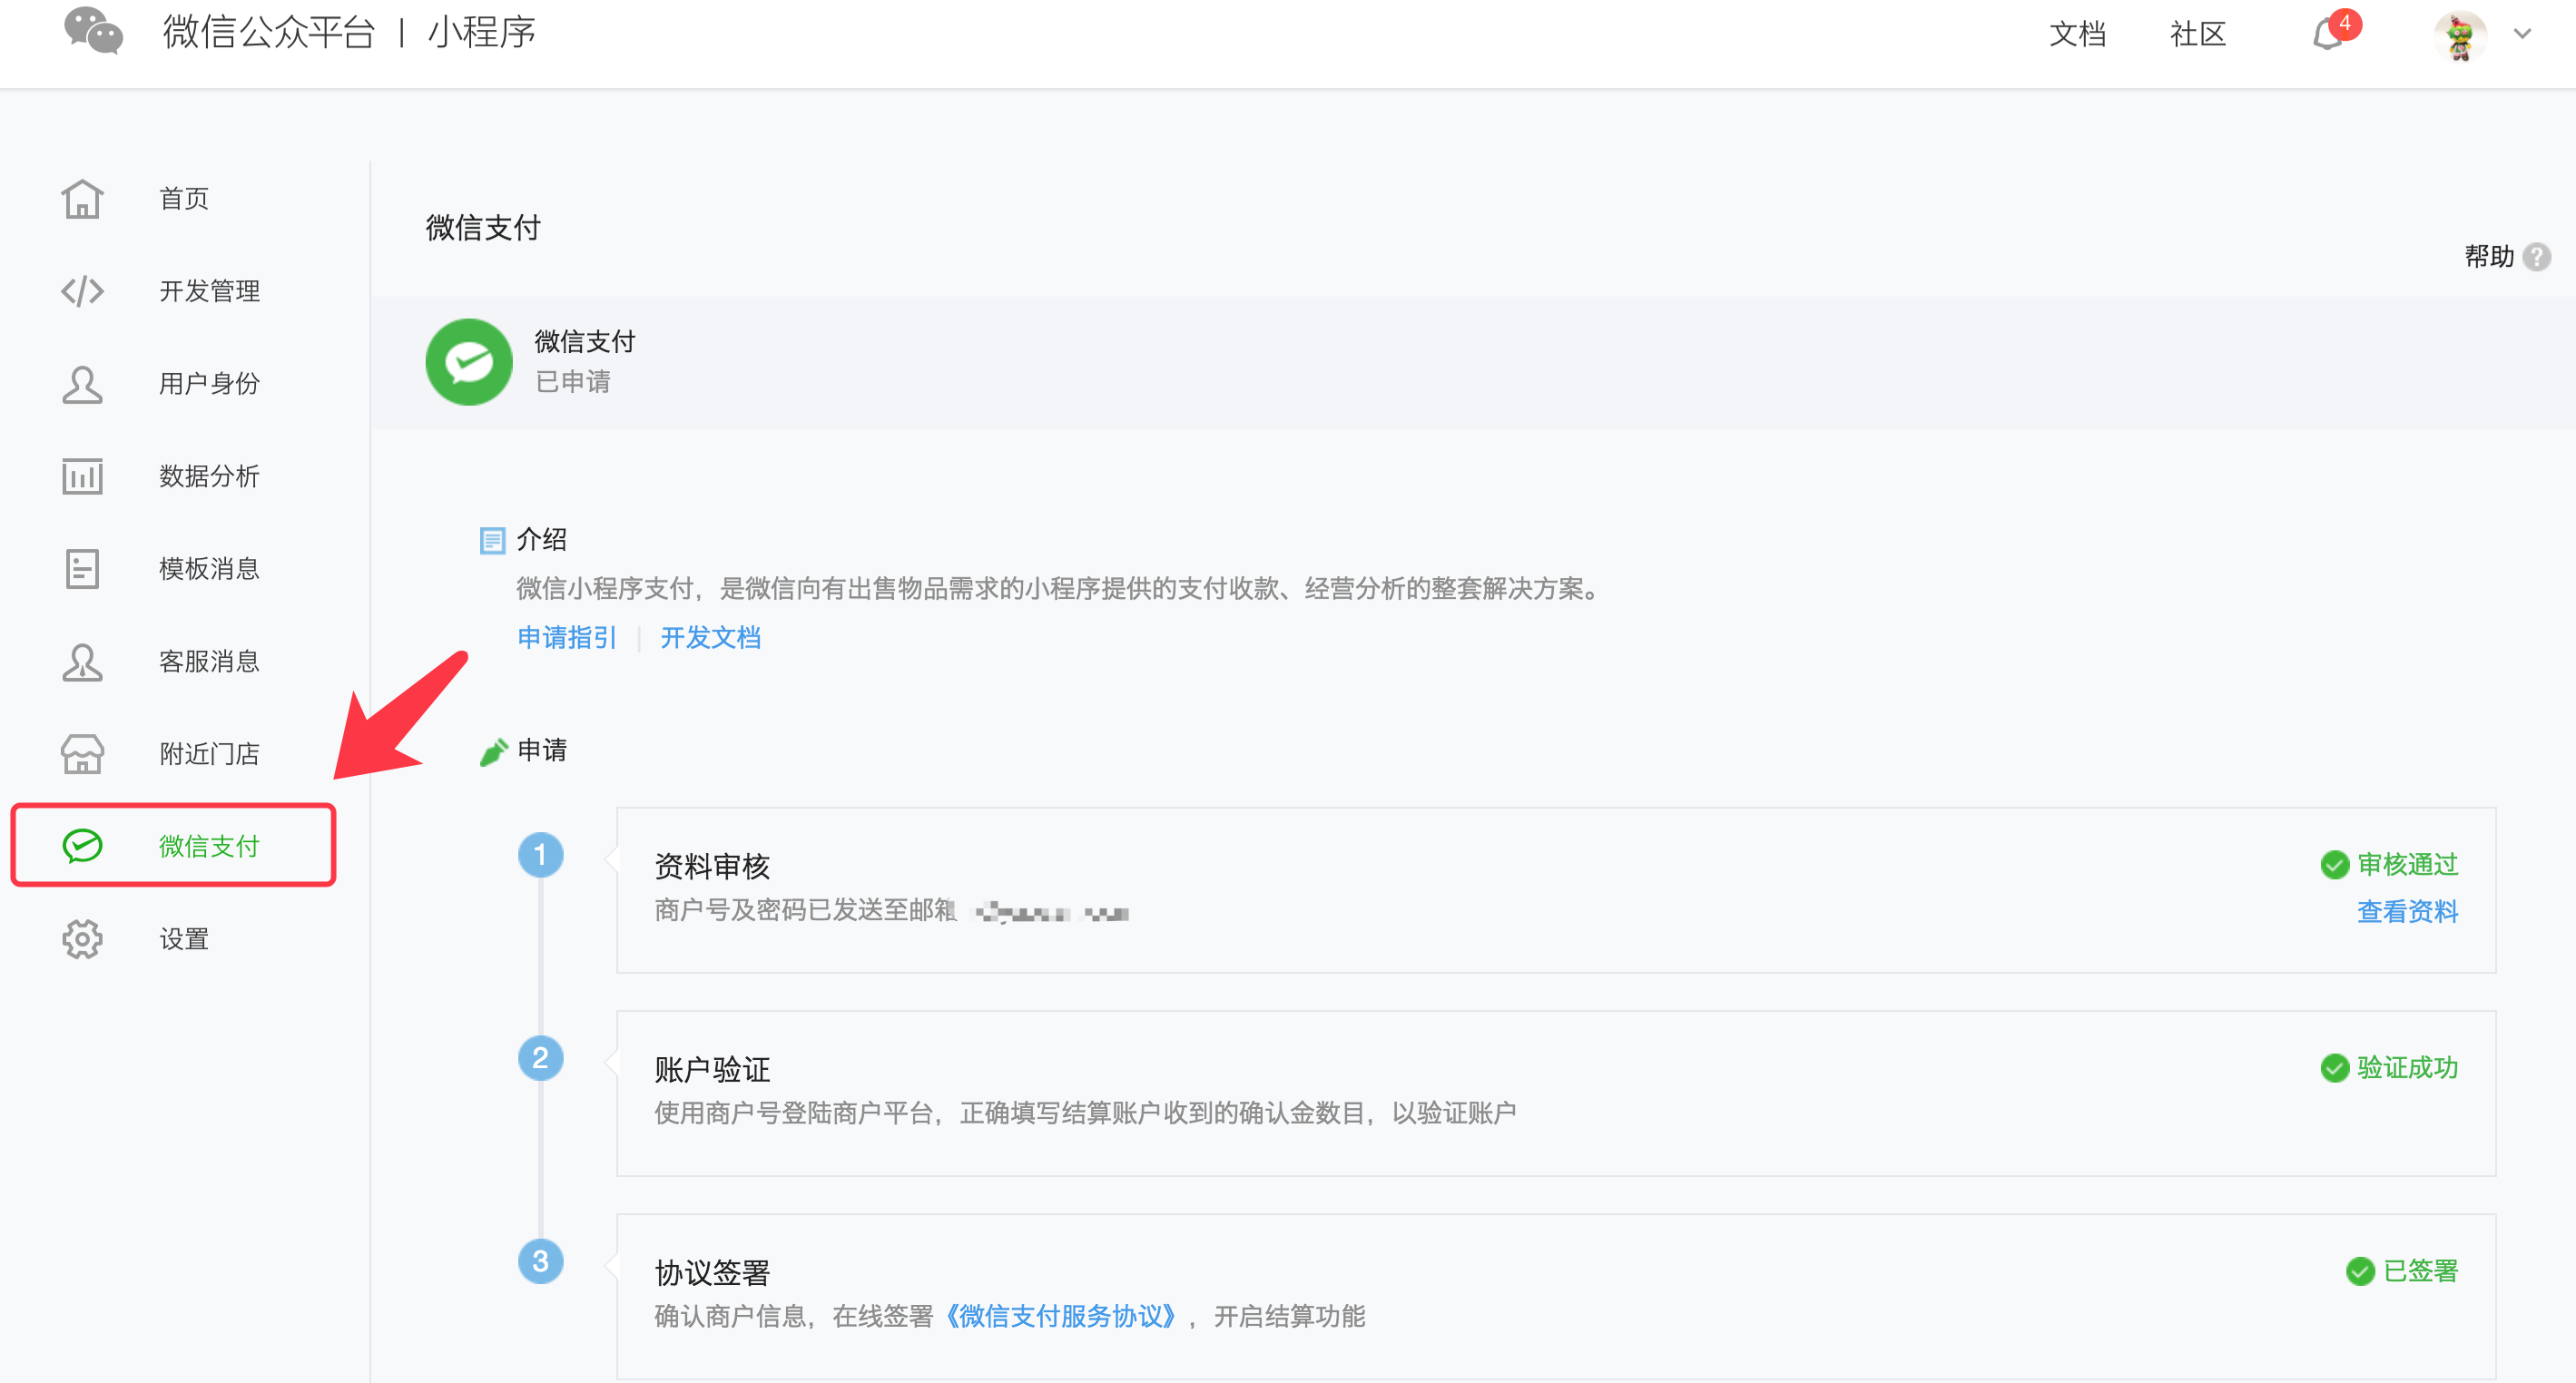Screen dimensions: 2576x1383
Task: Click the green 微信支付 round logo
Action: [x=469, y=361]
